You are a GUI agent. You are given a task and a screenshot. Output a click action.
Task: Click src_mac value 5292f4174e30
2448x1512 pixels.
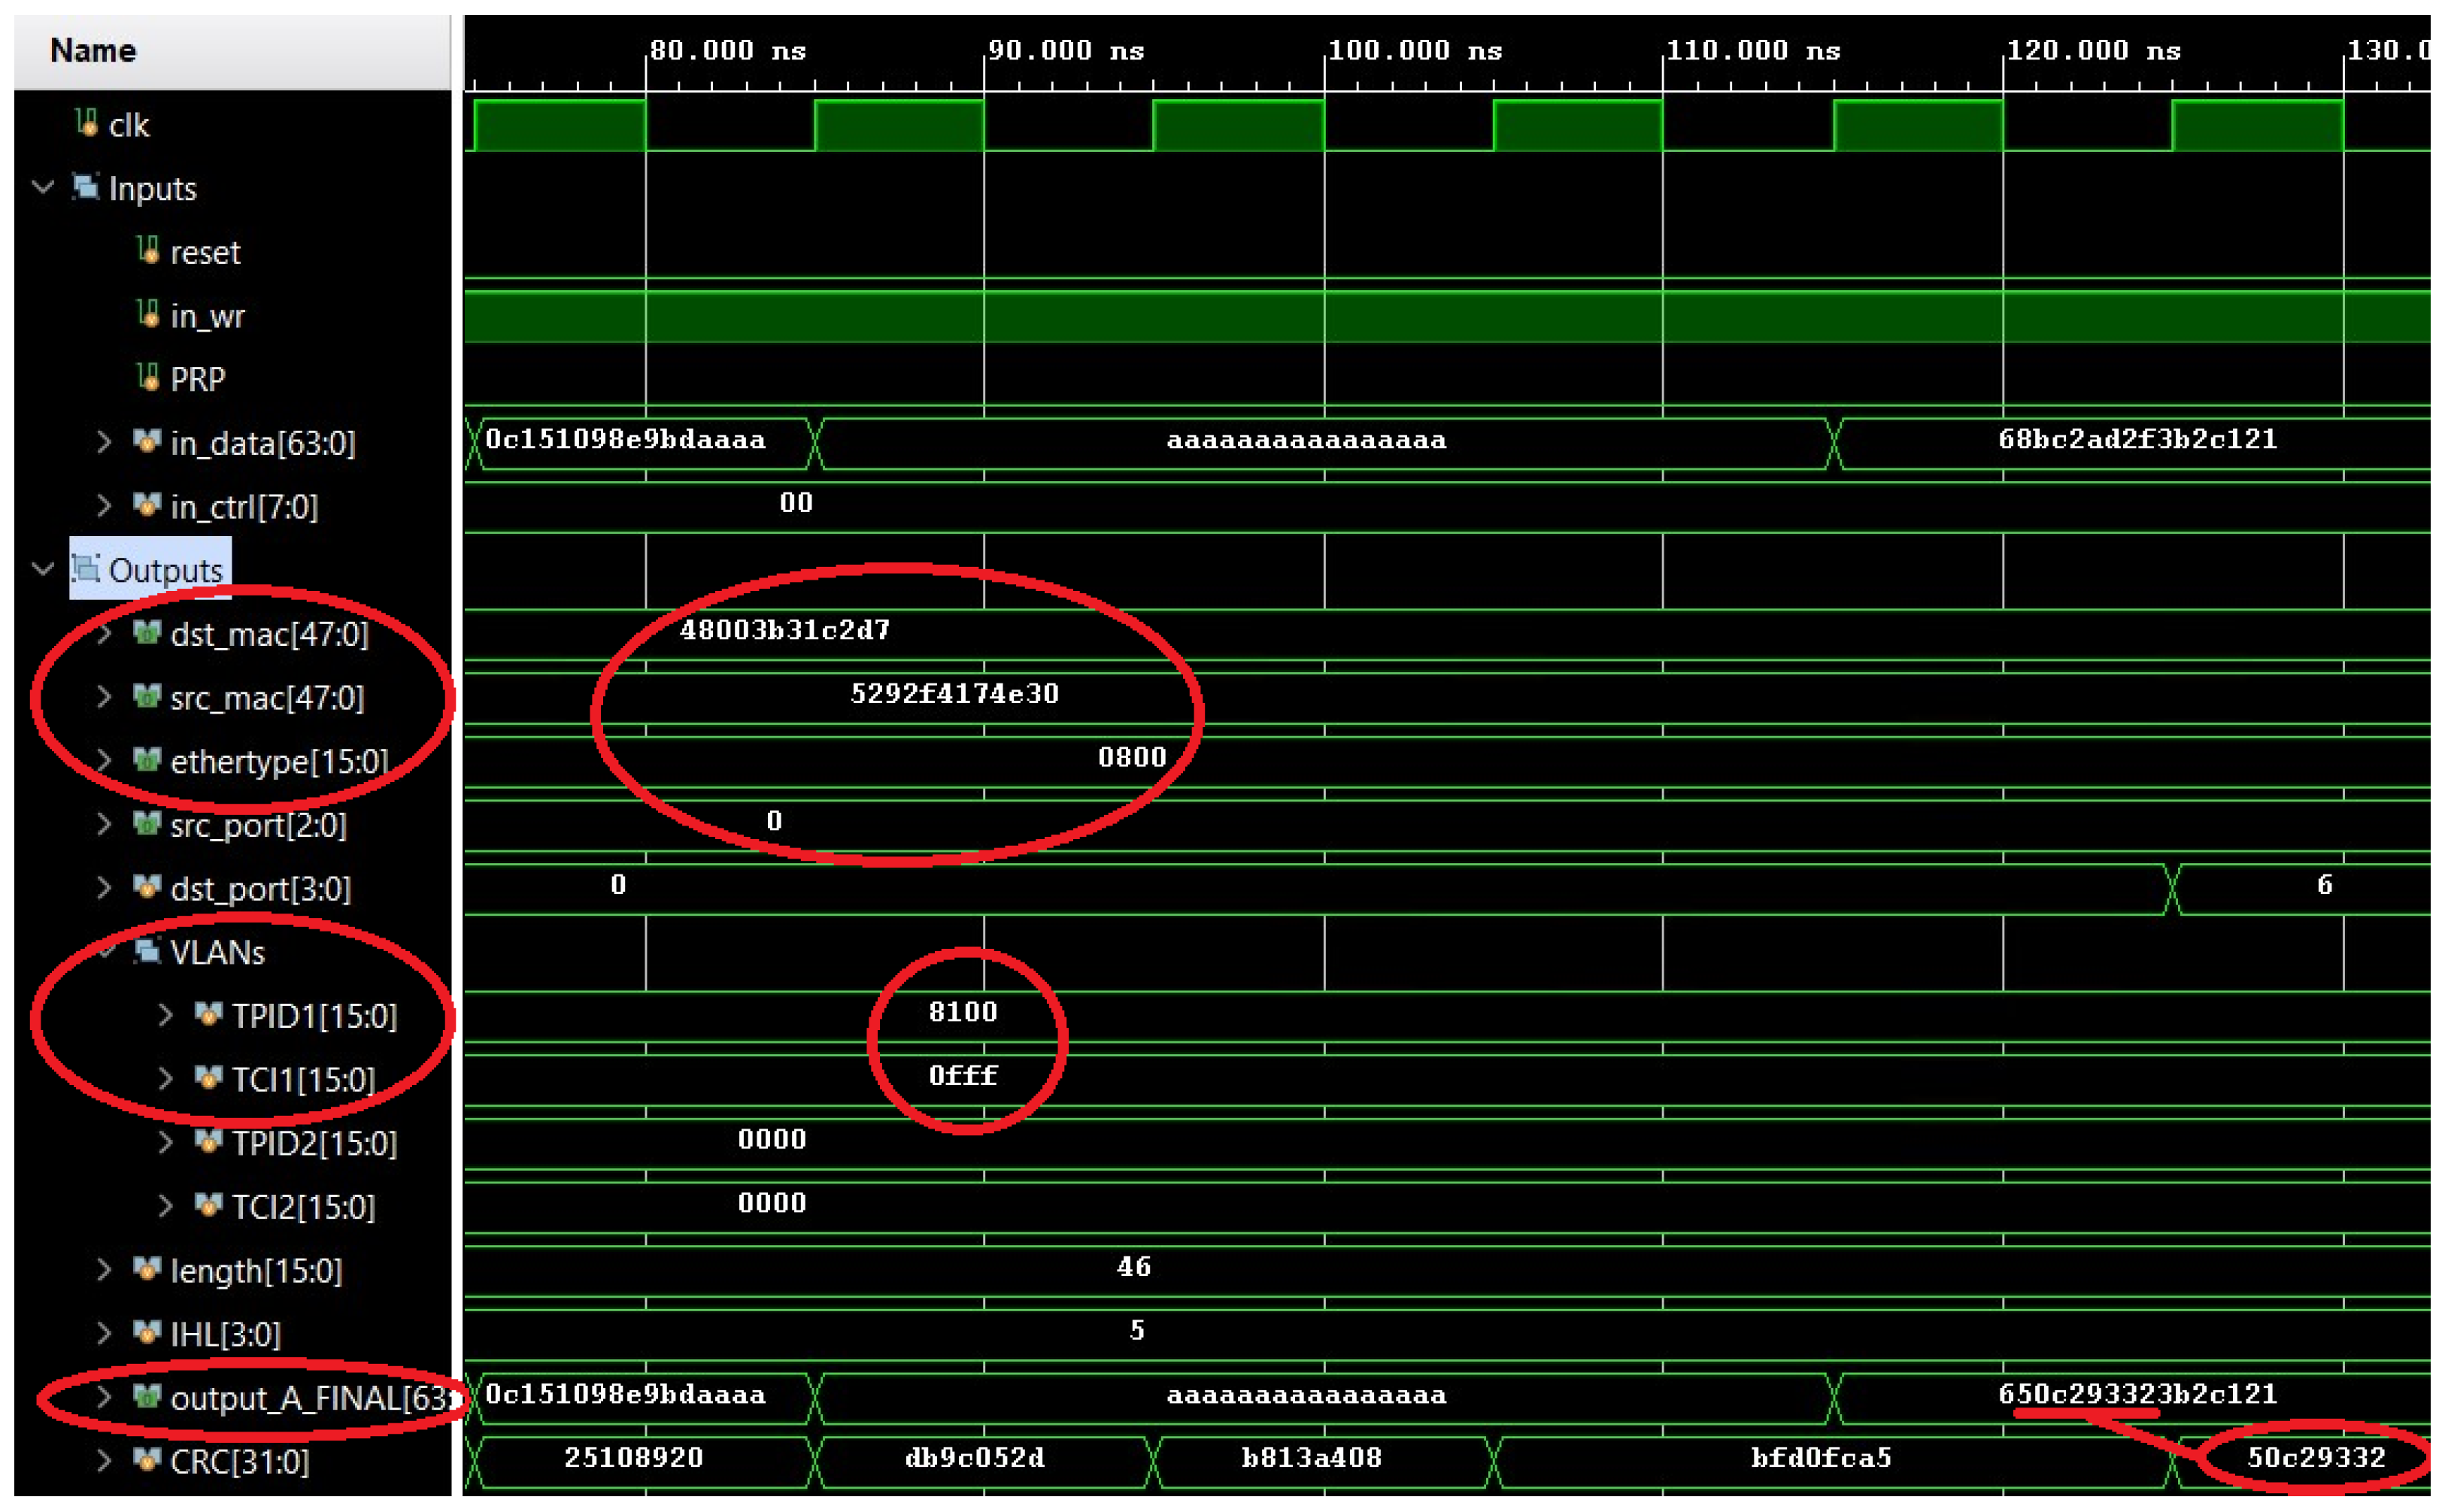coord(955,693)
